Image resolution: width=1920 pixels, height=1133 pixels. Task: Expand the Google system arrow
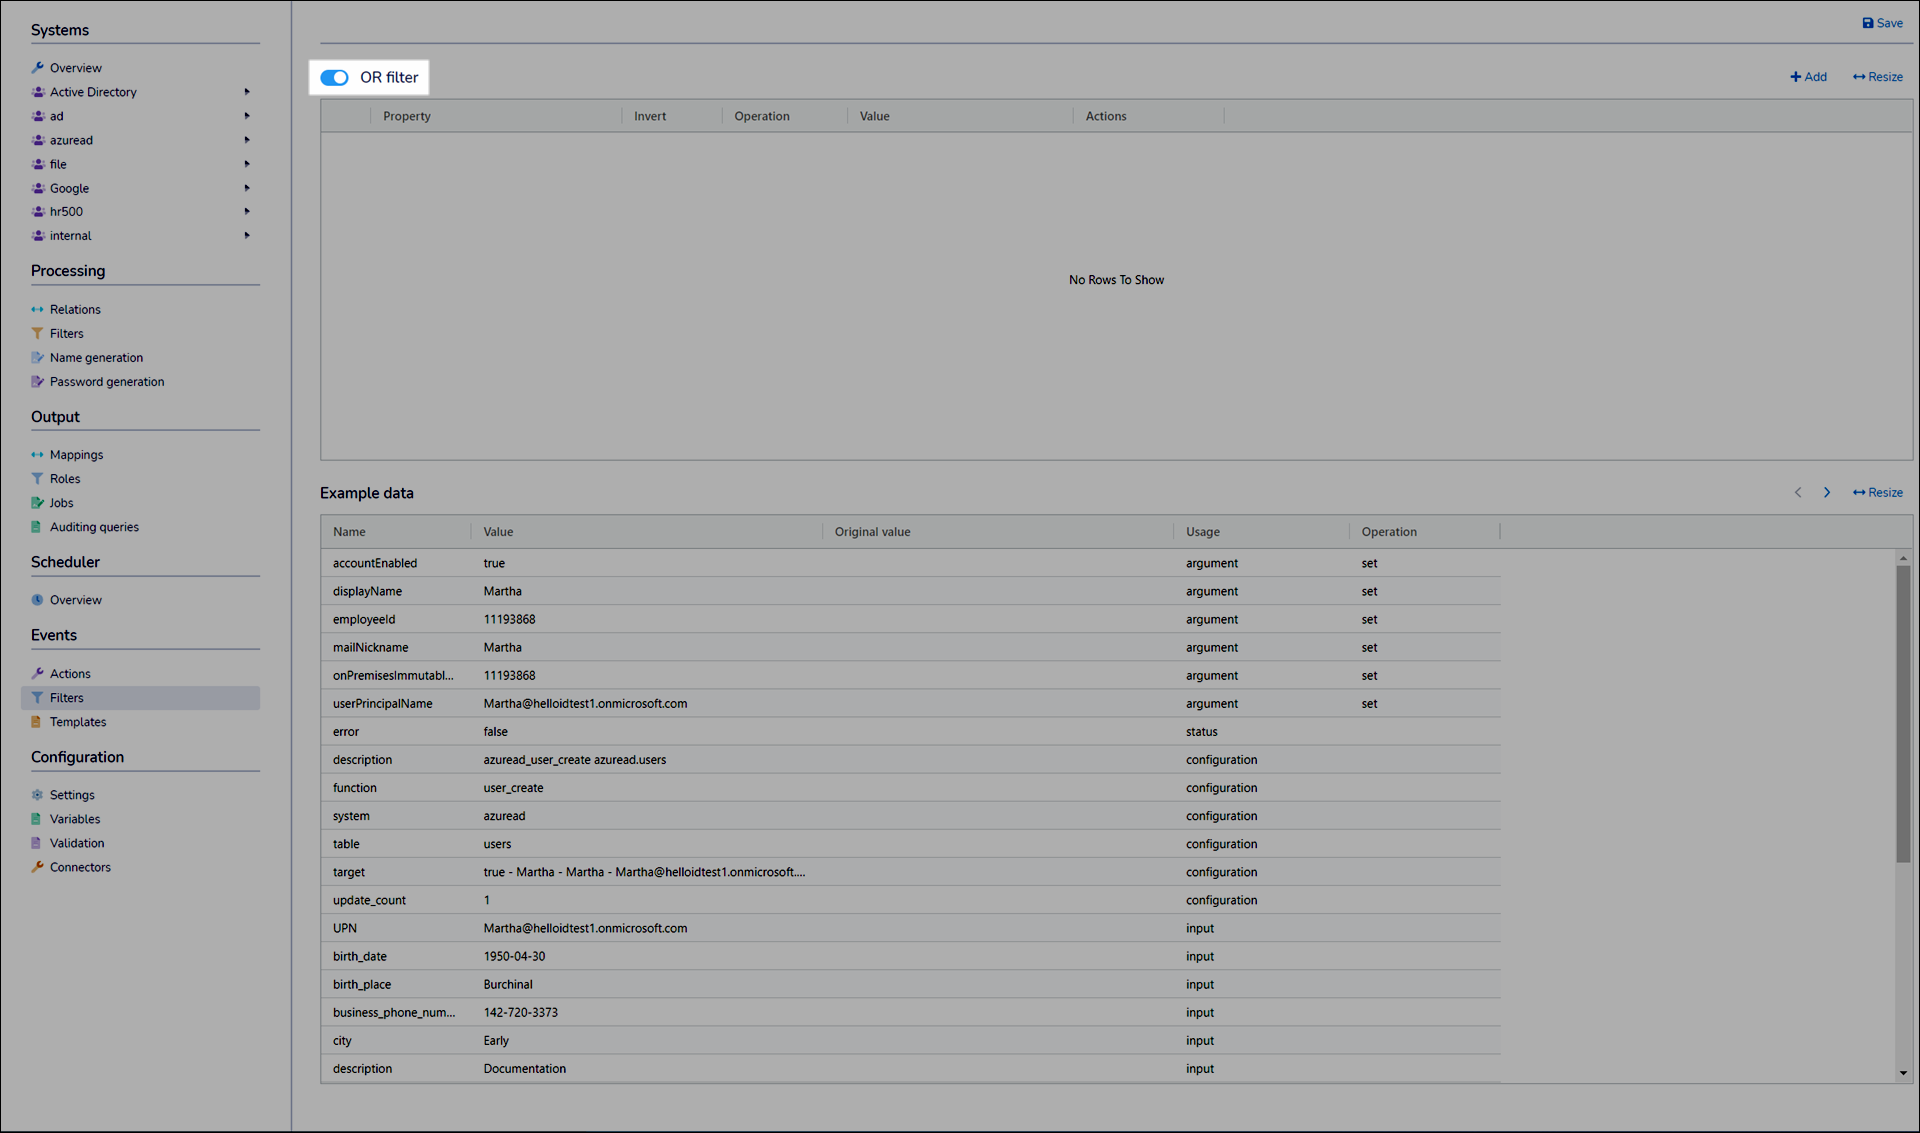click(247, 188)
